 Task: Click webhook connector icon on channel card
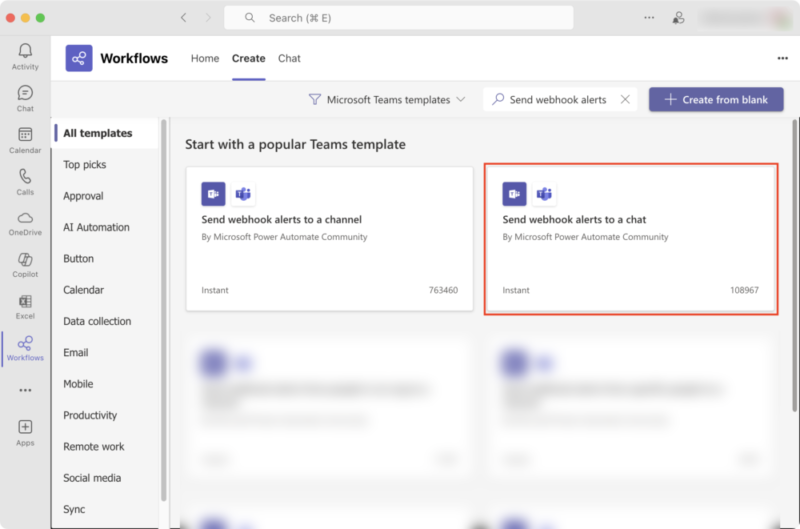coord(213,194)
